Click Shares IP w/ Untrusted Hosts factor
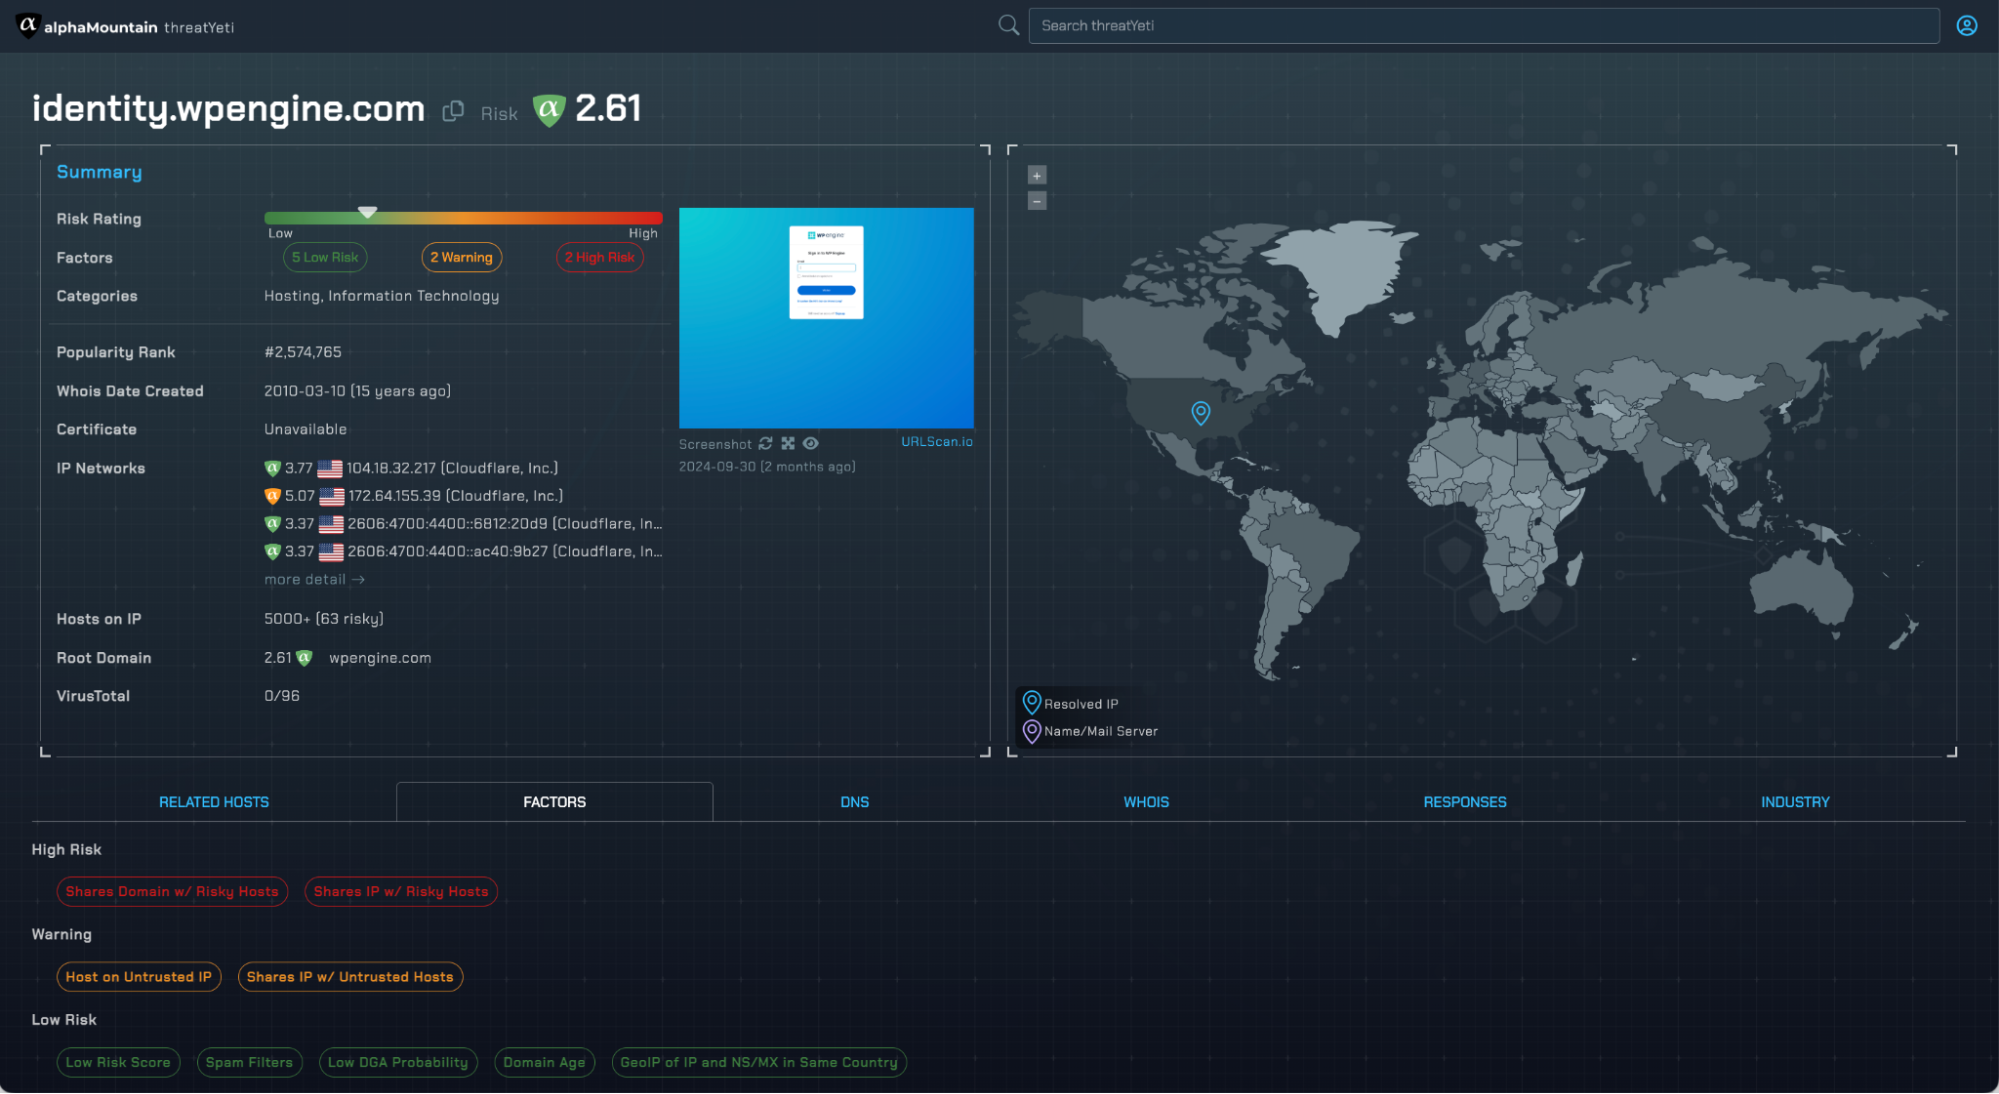Viewport: 1999px width, 1094px height. click(350, 977)
